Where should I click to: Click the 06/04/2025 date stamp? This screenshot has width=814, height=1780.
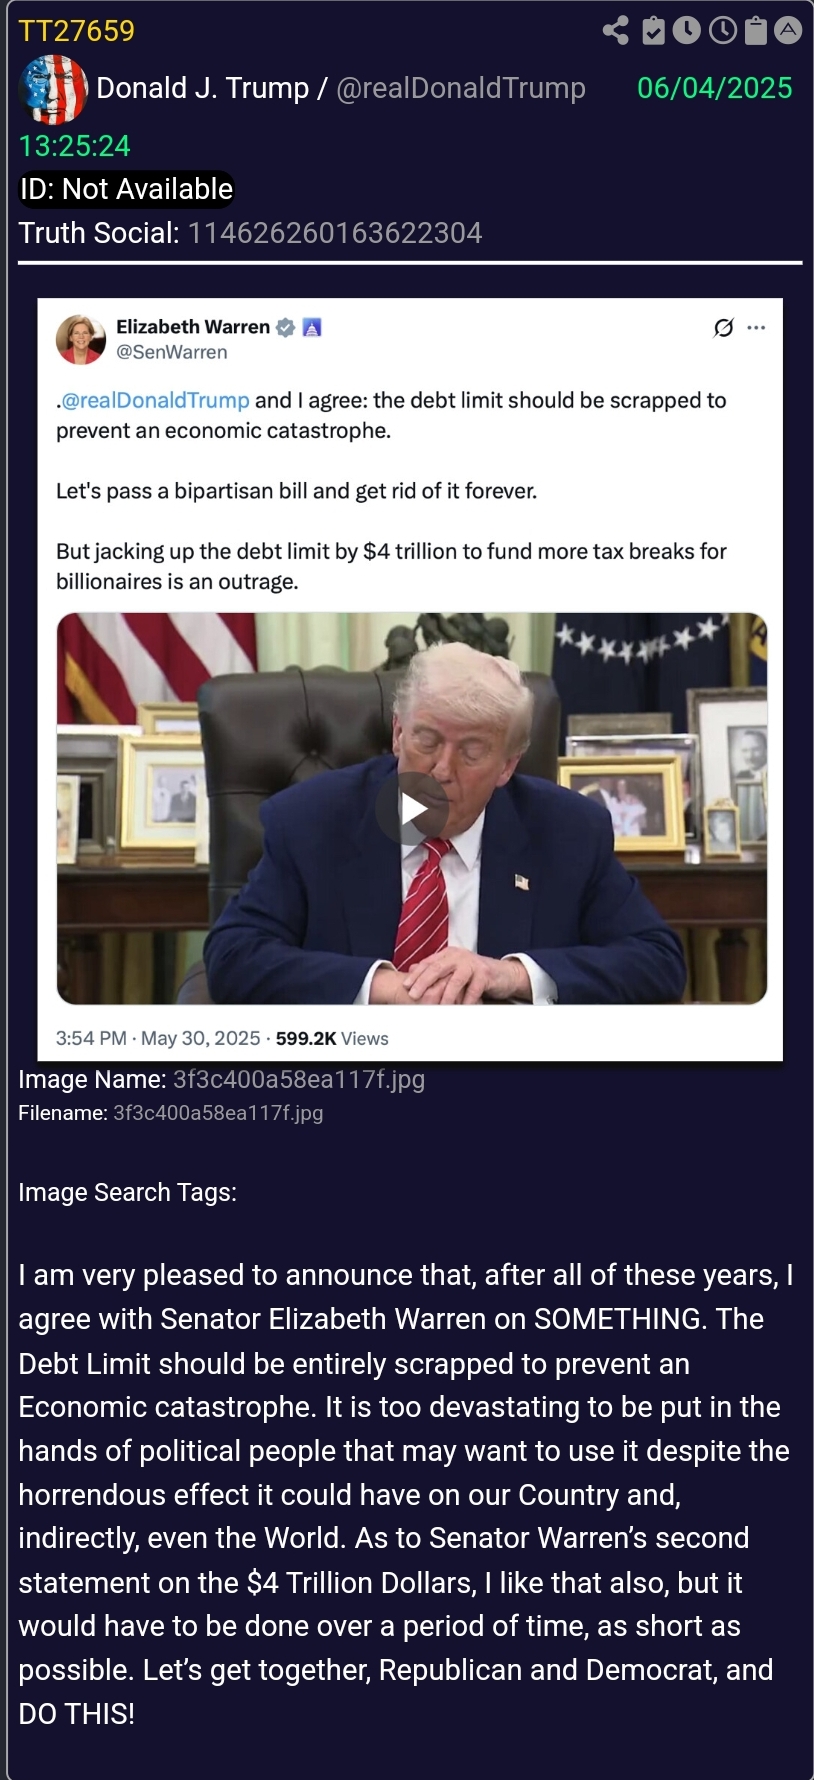pos(715,88)
